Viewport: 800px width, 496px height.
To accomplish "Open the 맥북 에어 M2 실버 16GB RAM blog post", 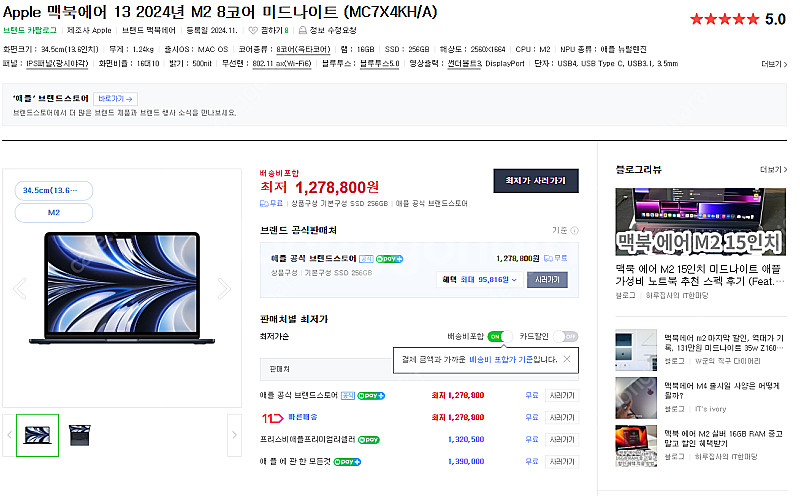I will point(723,438).
